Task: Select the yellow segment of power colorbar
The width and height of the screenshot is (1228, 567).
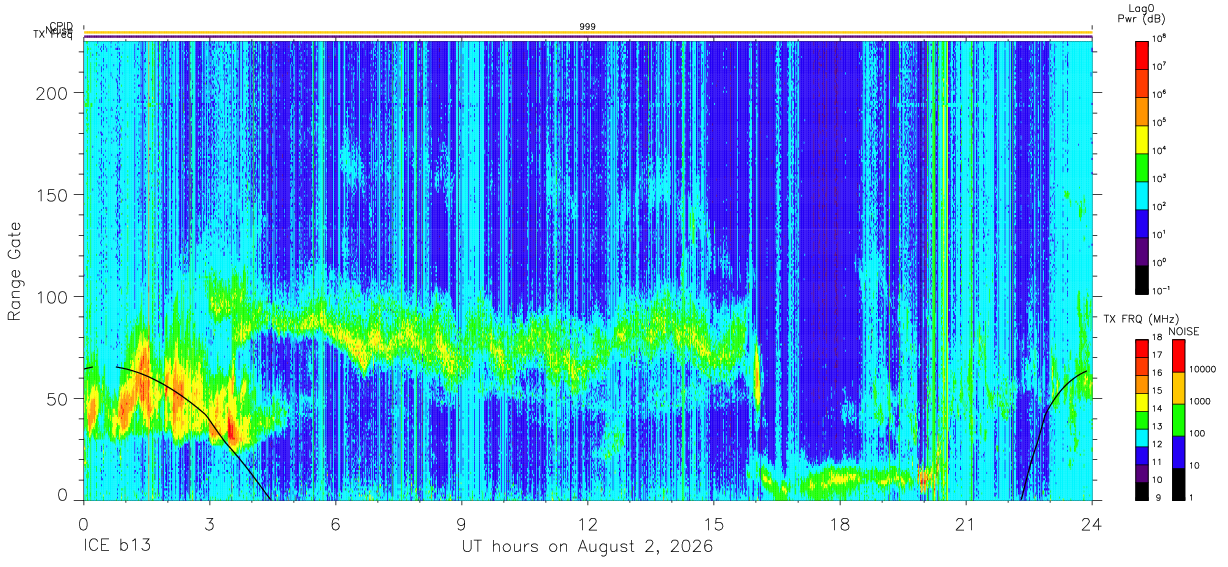Action: point(1141,138)
